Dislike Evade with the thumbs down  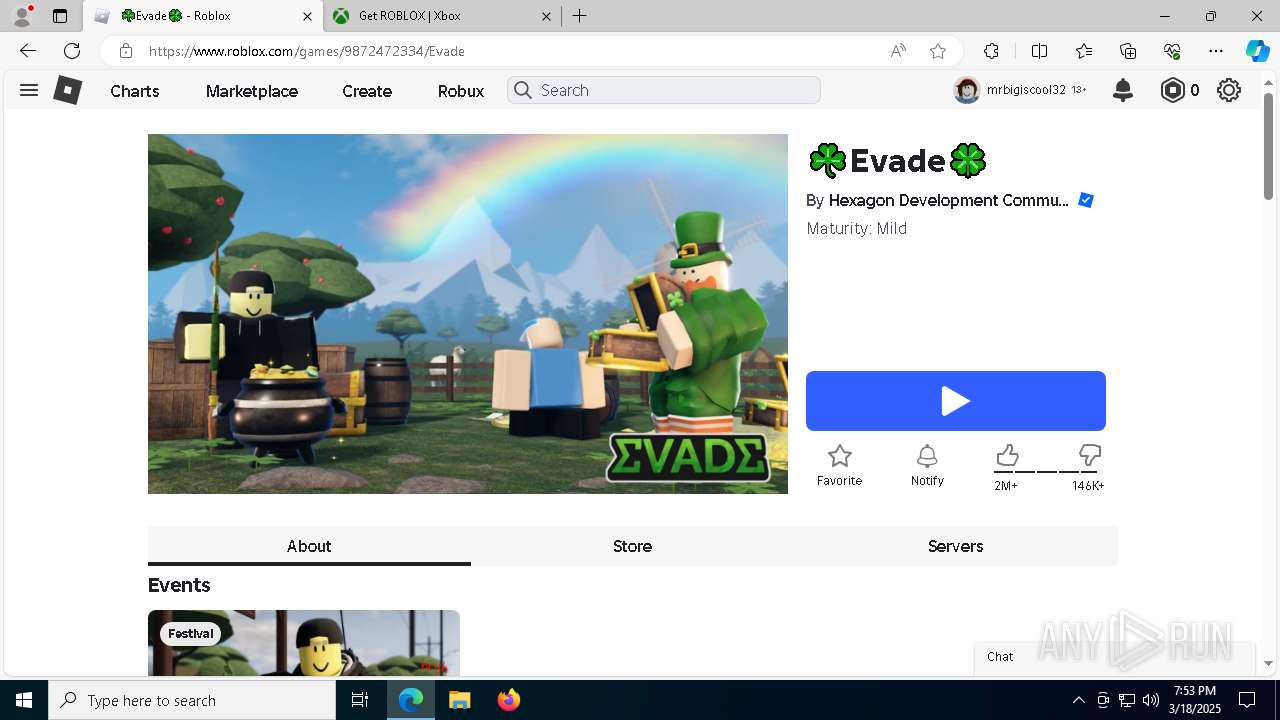pyautogui.click(x=1089, y=456)
